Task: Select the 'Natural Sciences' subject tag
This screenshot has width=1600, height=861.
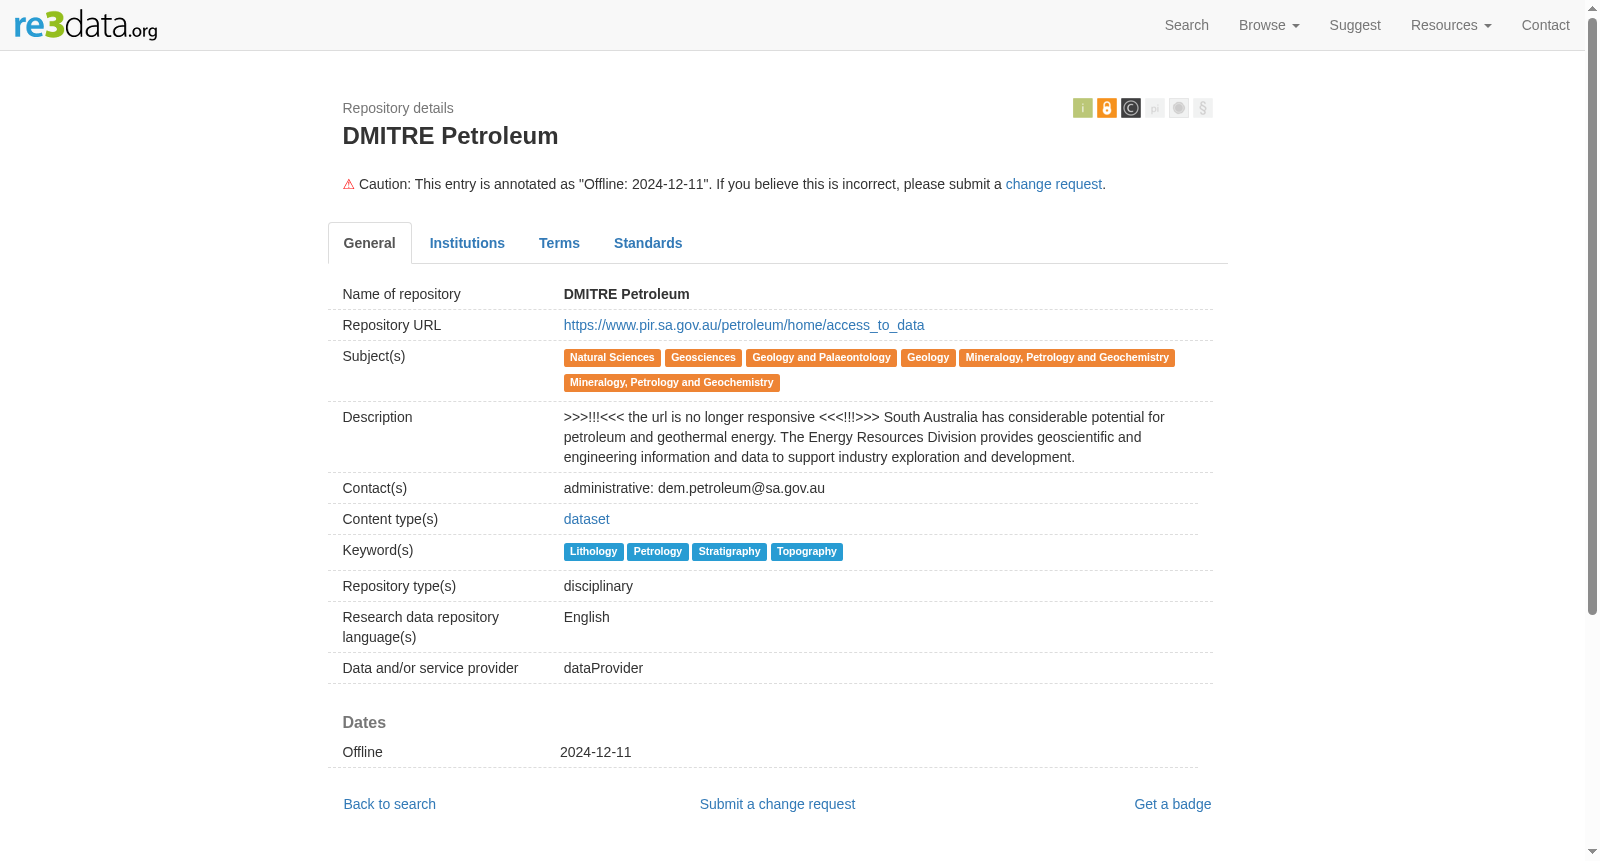Action: click(x=612, y=358)
